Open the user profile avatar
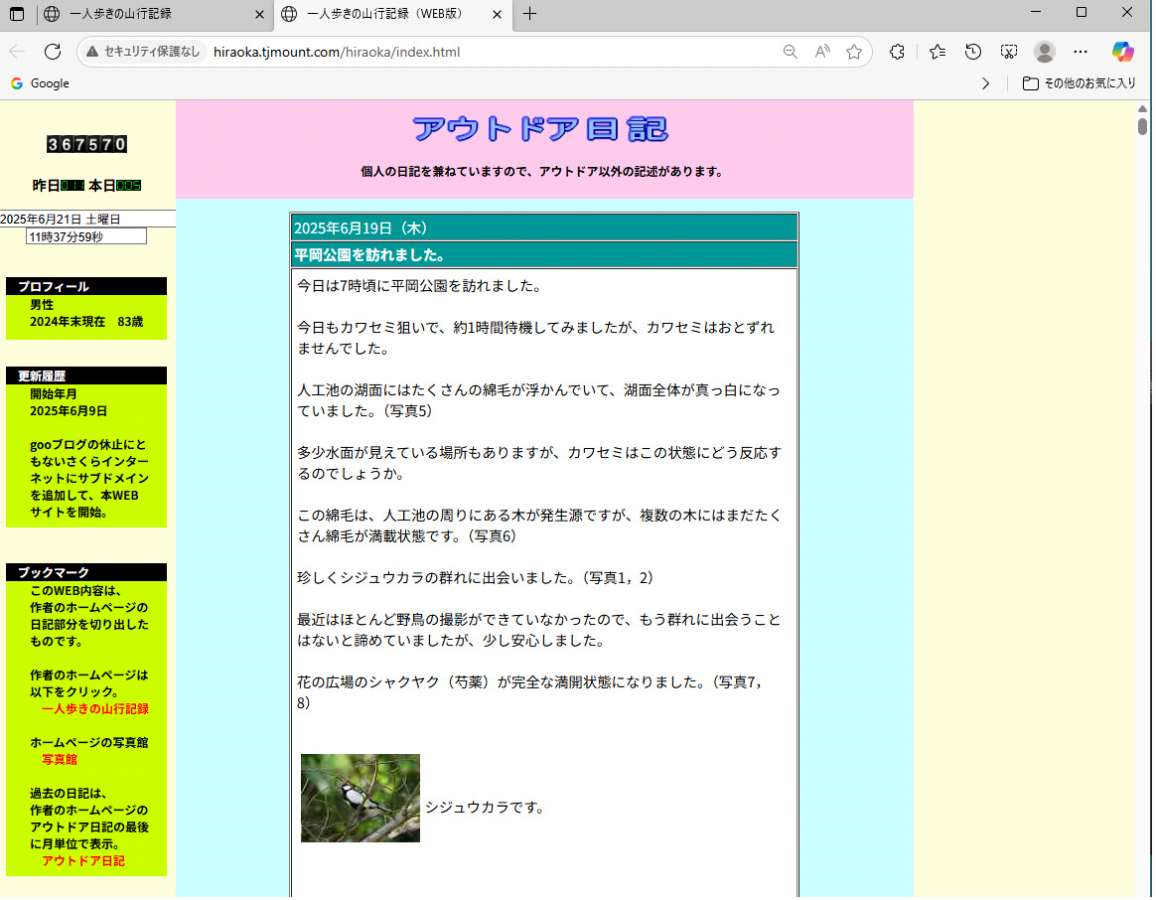This screenshot has height=900, width=1156. pos(1044,52)
